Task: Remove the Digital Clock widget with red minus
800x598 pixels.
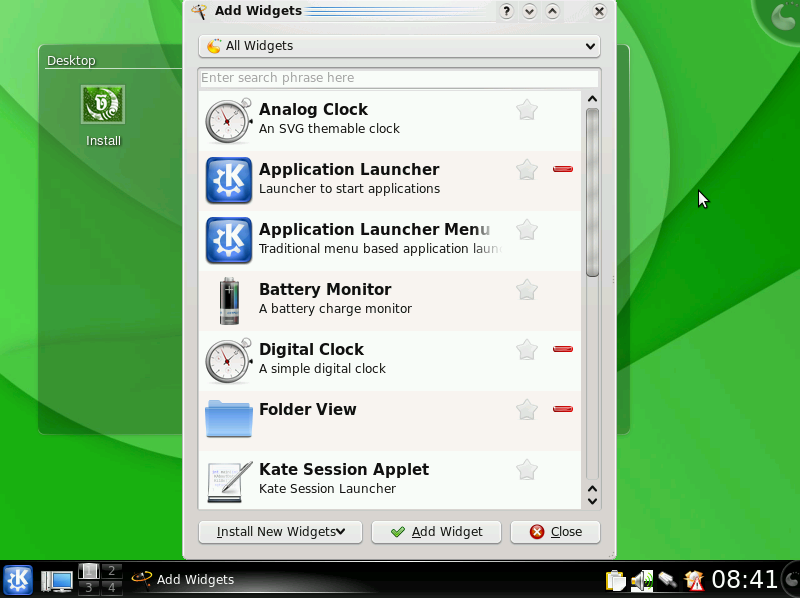Action: click(x=563, y=349)
